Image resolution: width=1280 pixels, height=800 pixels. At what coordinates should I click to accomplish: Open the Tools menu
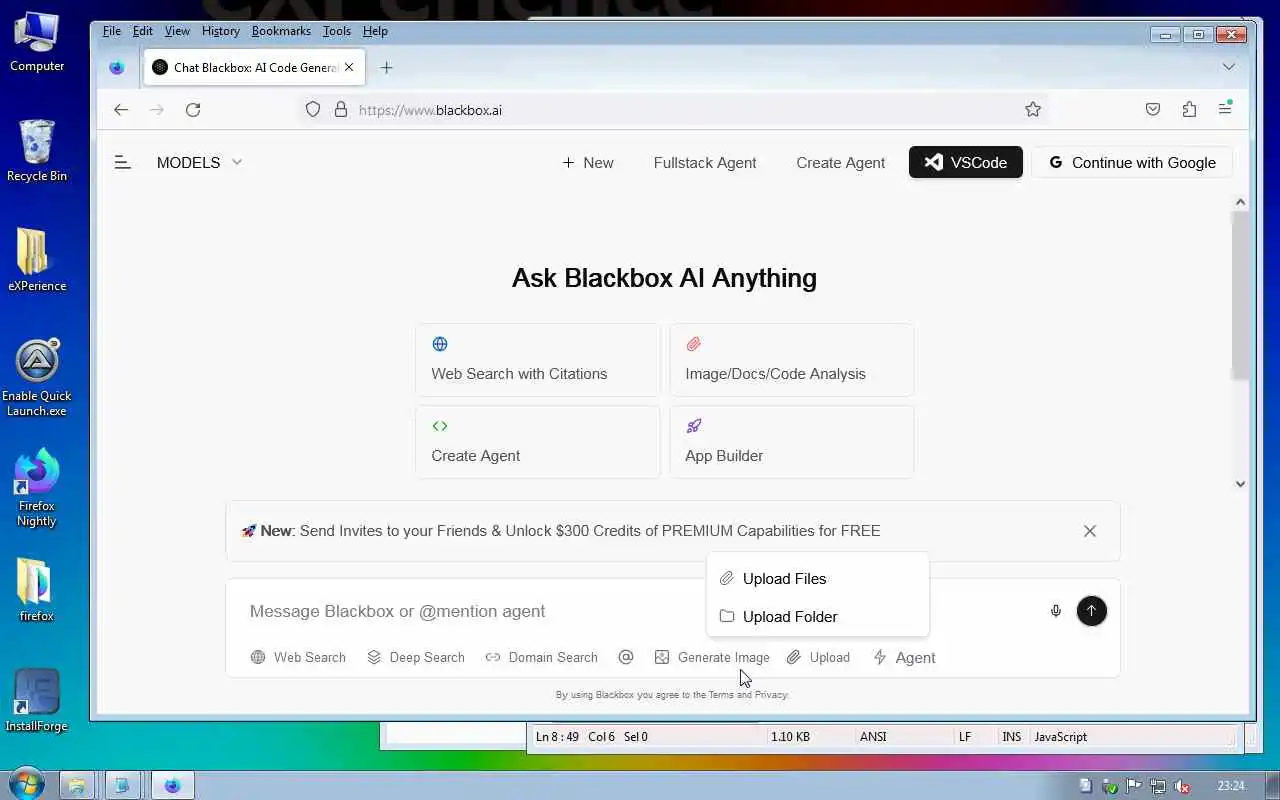tap(337, 31)
